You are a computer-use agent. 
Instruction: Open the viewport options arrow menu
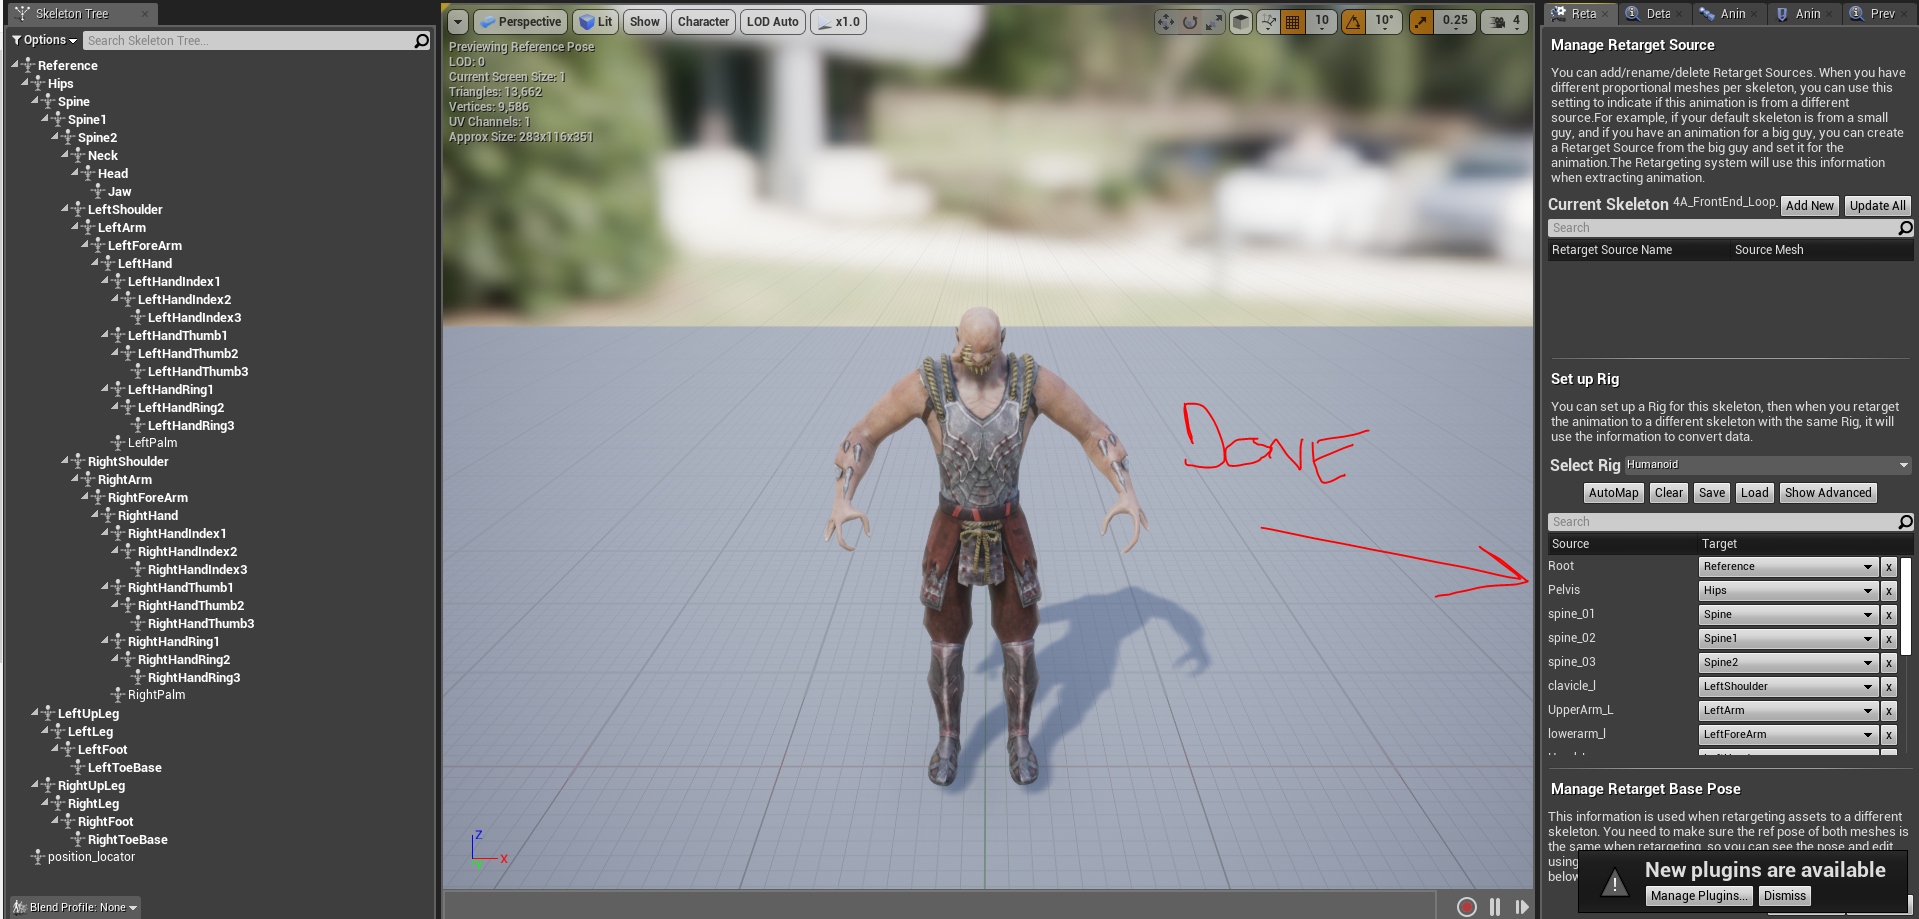click(458, 22)
